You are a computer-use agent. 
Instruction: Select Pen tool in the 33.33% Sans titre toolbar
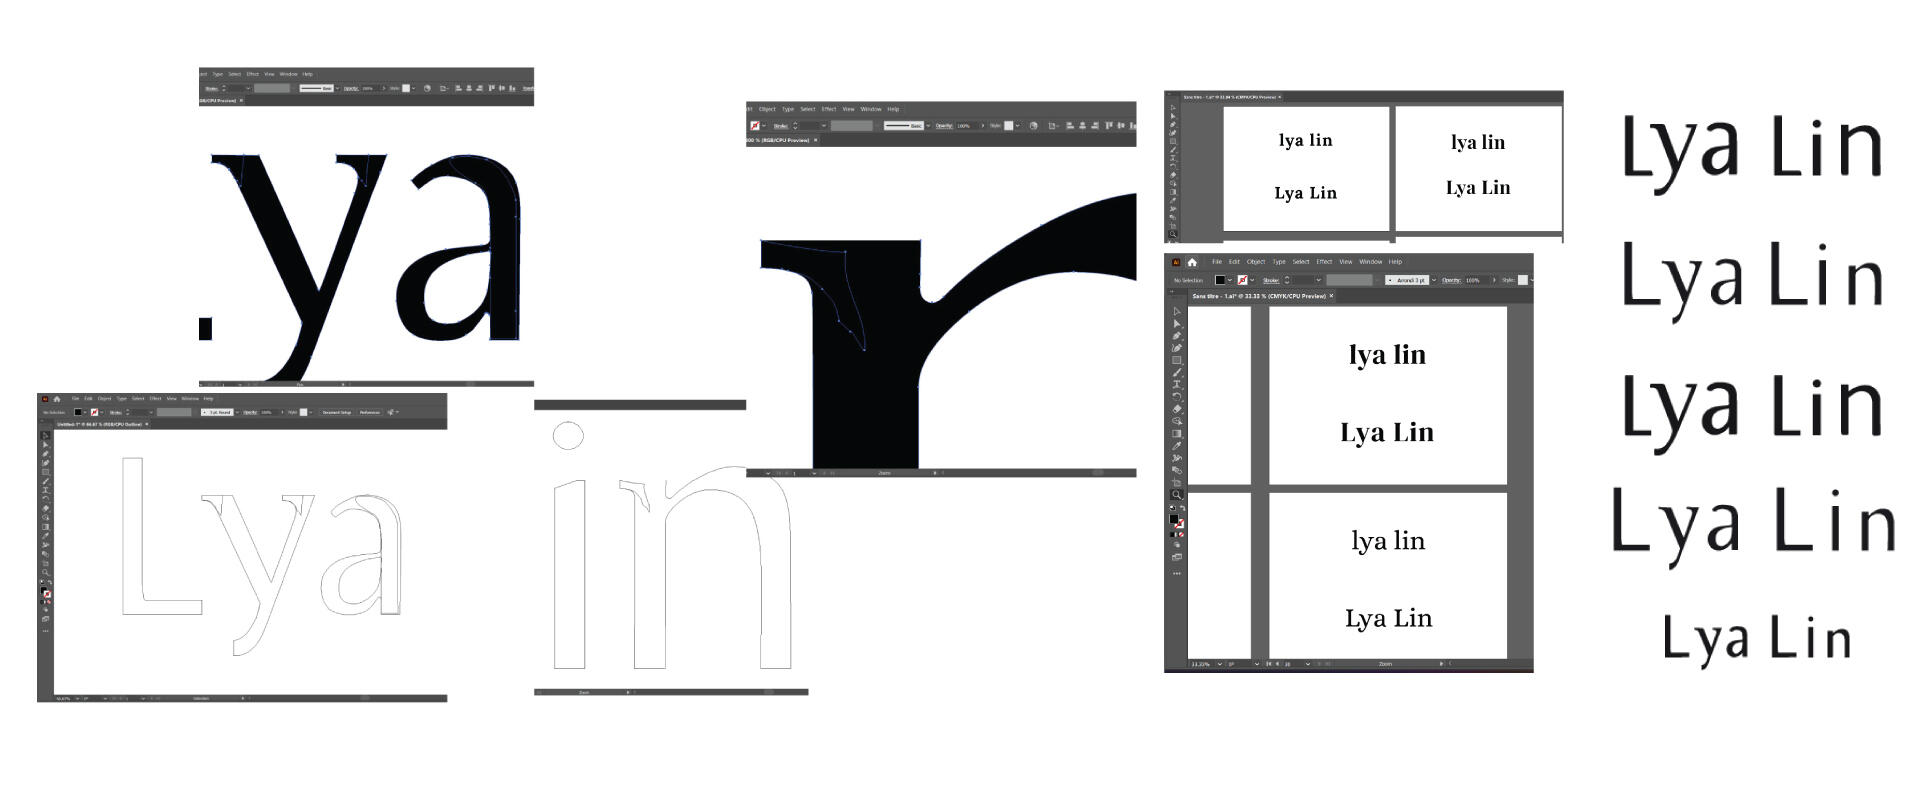(1177, 336)
